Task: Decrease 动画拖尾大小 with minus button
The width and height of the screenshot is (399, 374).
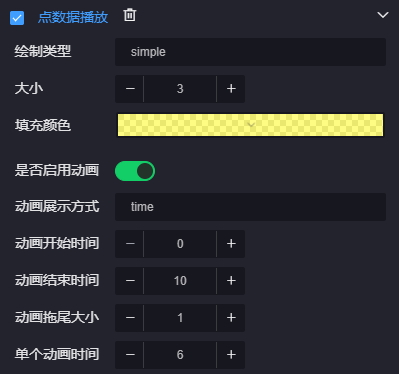Action: click(x=130, y=318)
